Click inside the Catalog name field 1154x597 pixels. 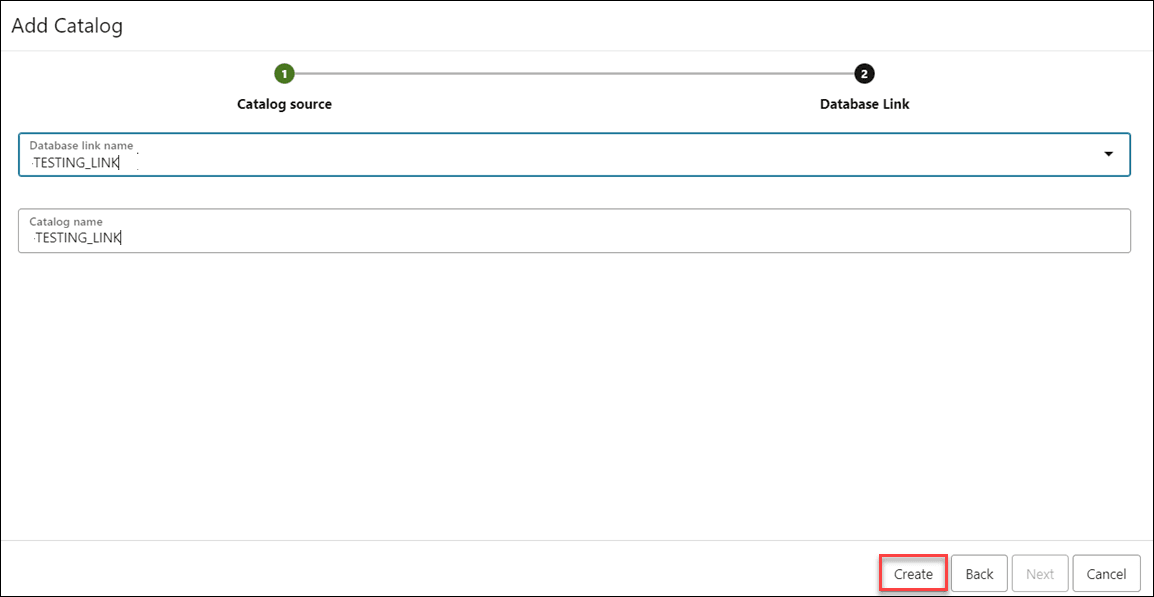point(400,237)
